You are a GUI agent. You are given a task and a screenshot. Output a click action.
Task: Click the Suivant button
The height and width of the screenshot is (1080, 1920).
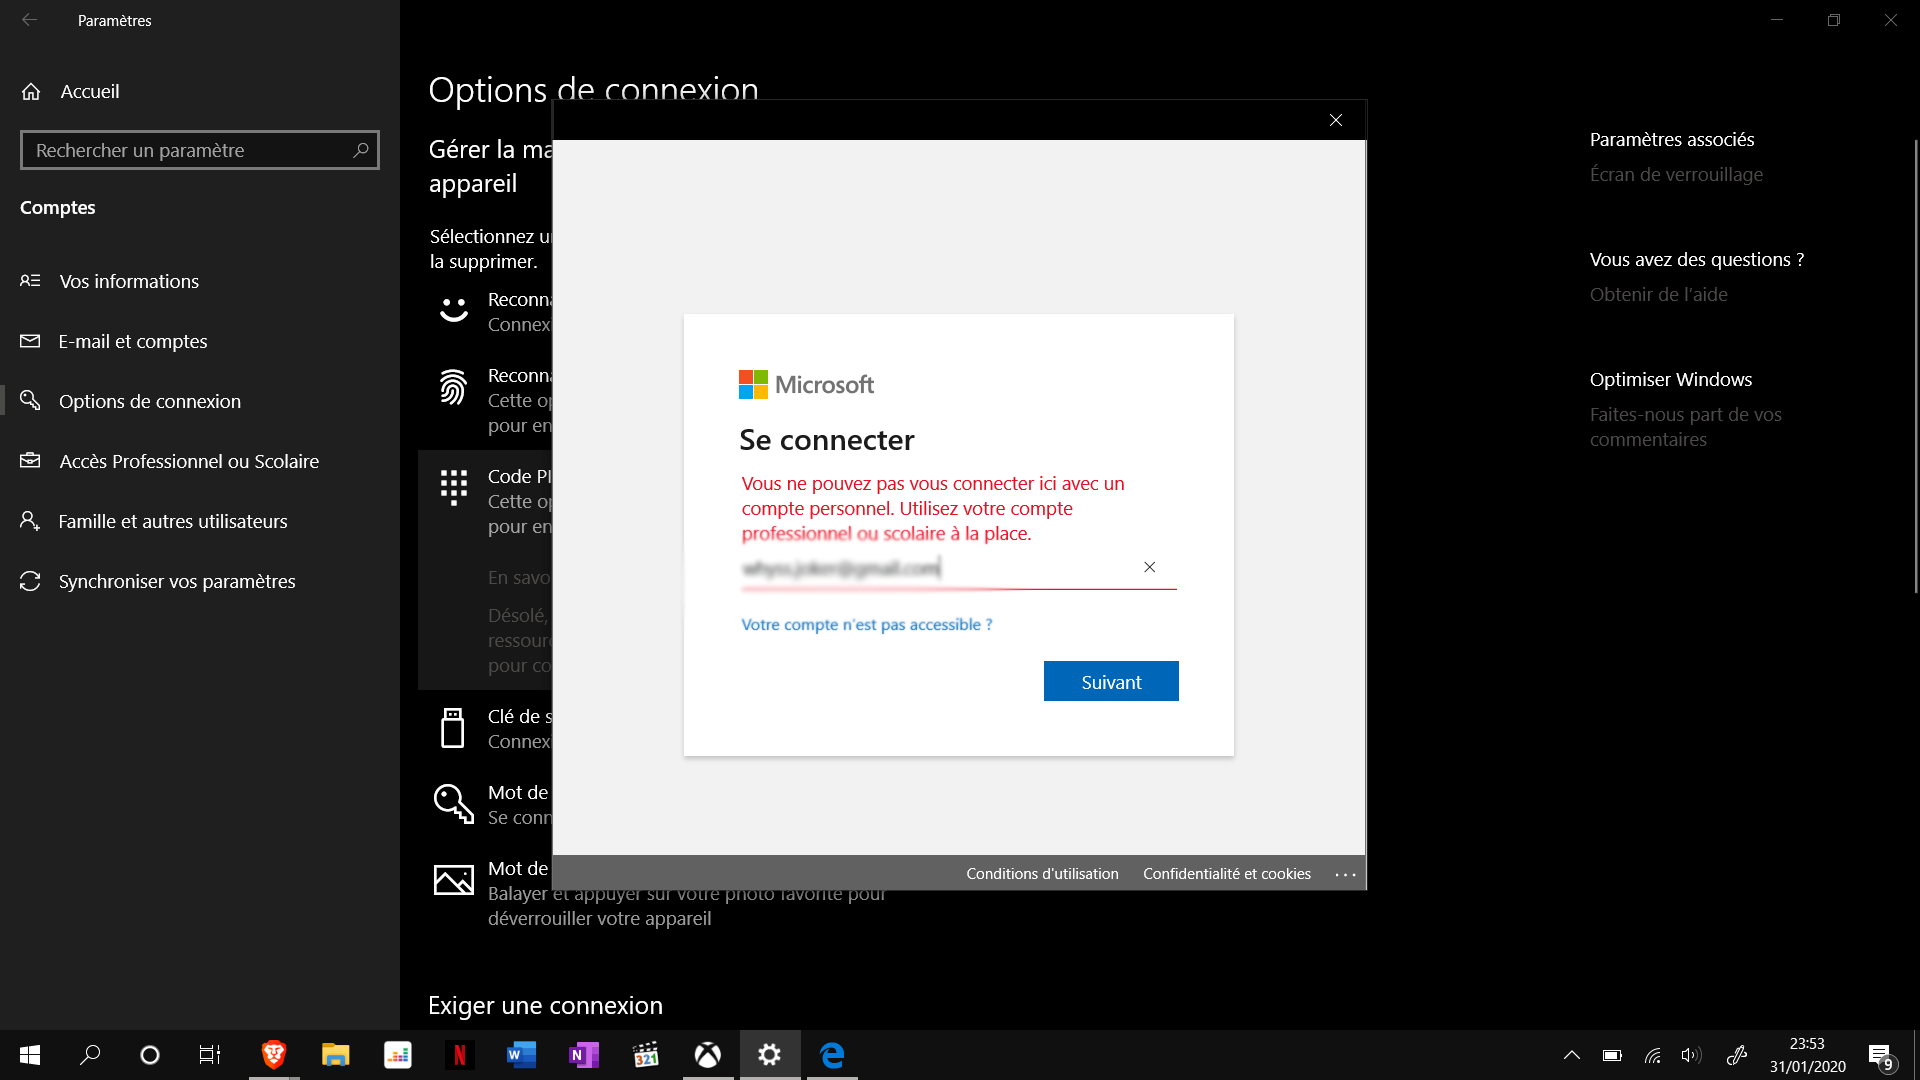[x=1111, y=681]
